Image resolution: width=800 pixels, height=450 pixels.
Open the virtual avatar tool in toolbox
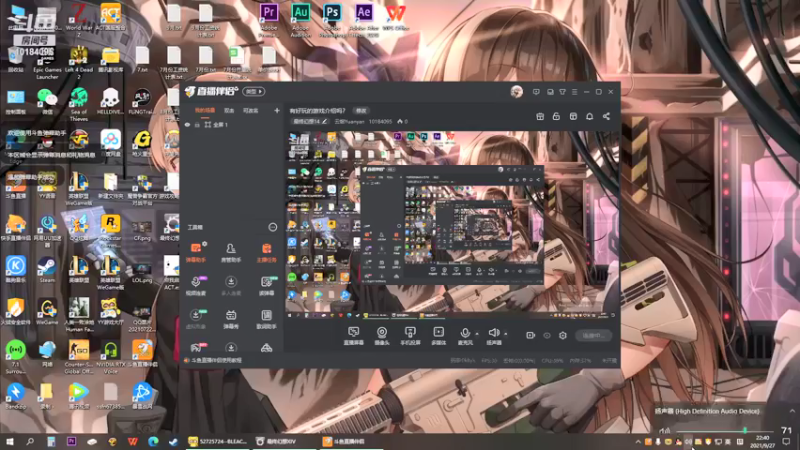click(x=196, y=319)
